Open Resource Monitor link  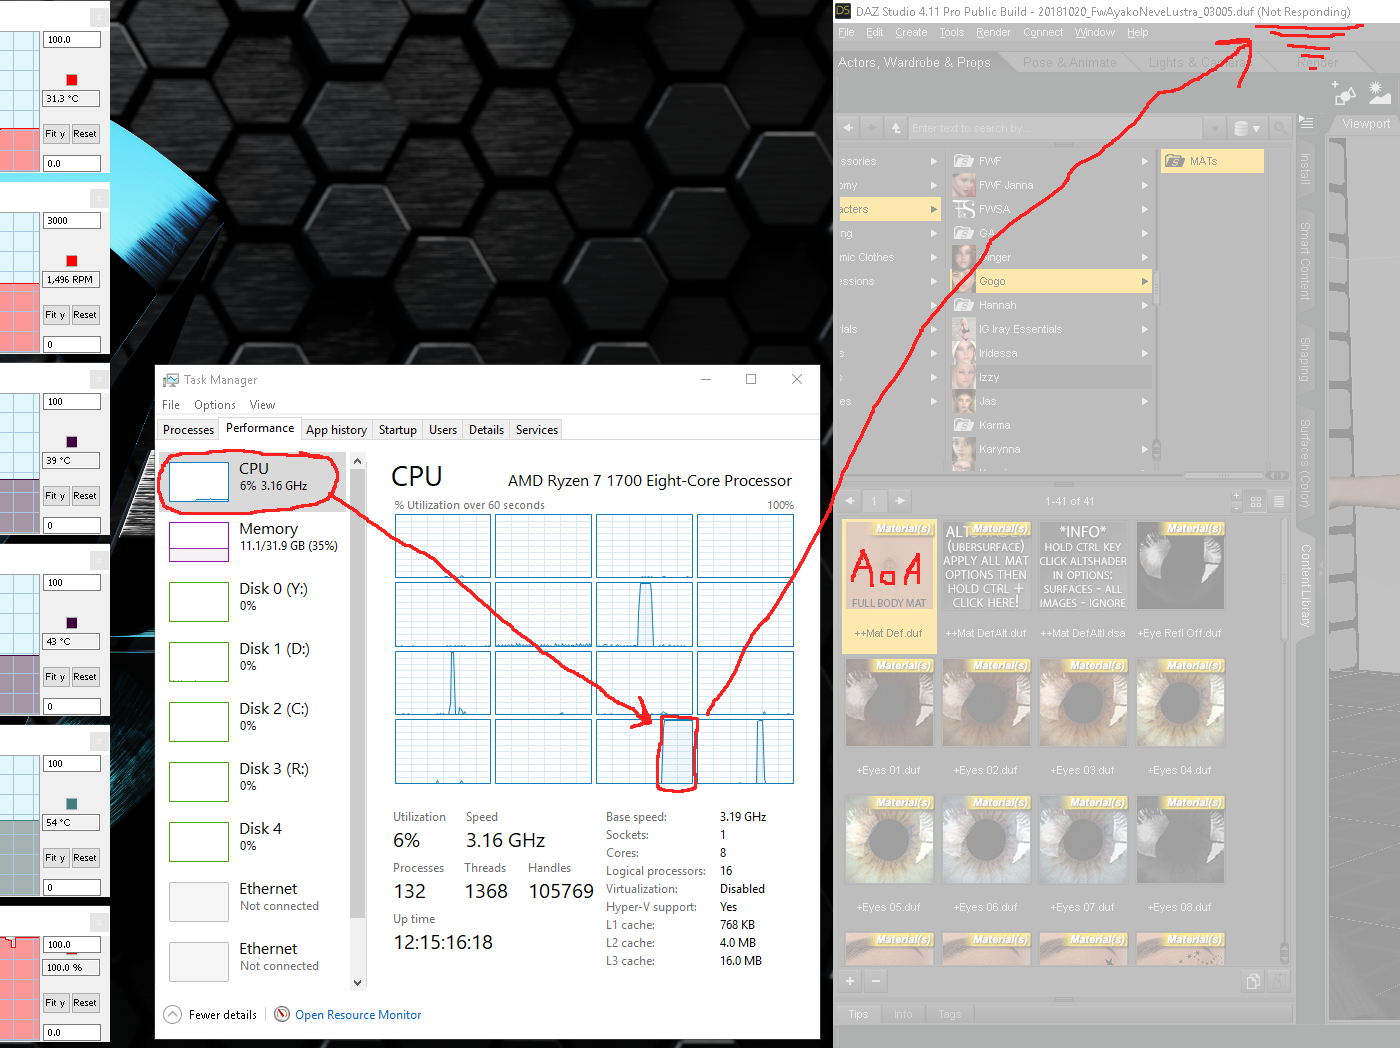pos(358,1015)
